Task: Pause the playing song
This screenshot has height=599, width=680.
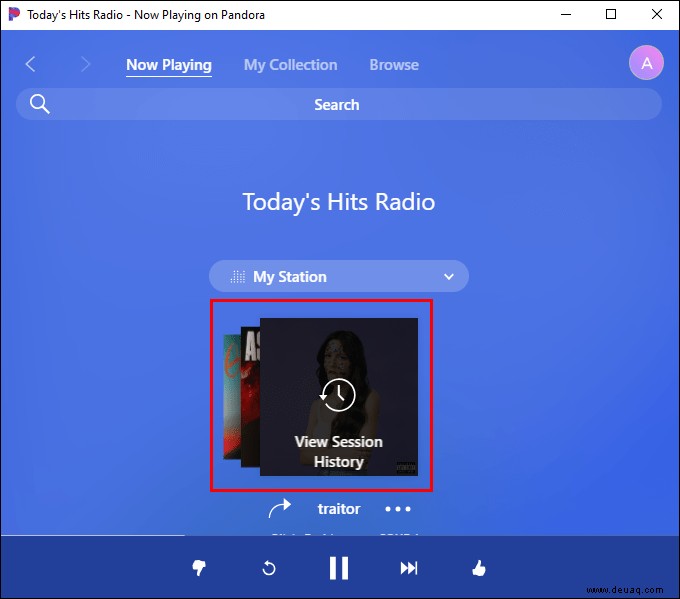Action: [339, 568]
